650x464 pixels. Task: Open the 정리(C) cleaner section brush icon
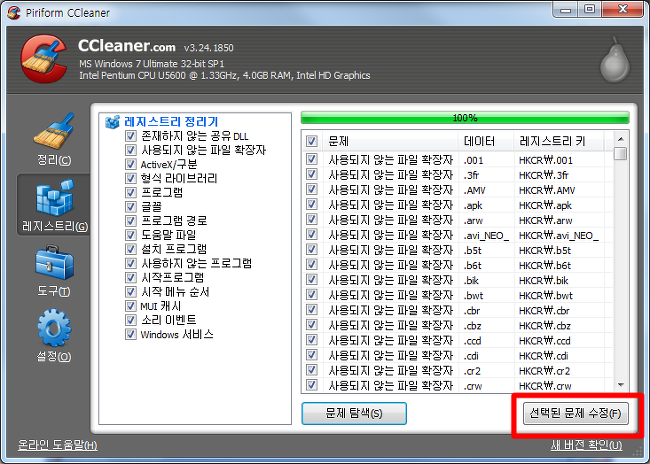(x=54, y=131)
